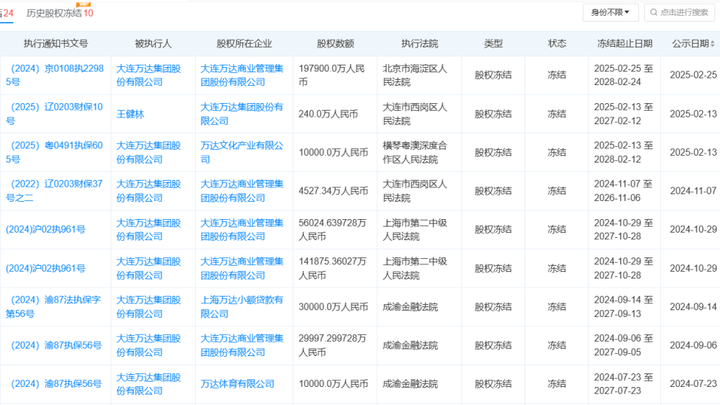Click the magnifier icon in search box

pos(653,12)
